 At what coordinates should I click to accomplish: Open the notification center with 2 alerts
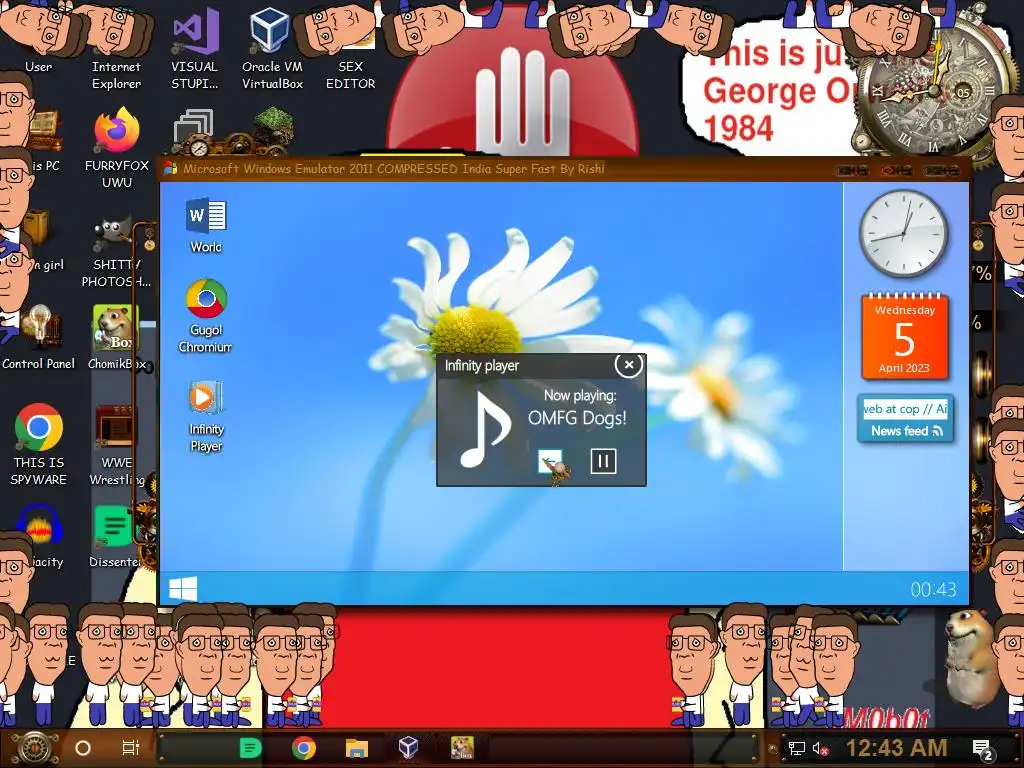pos(983,750)
